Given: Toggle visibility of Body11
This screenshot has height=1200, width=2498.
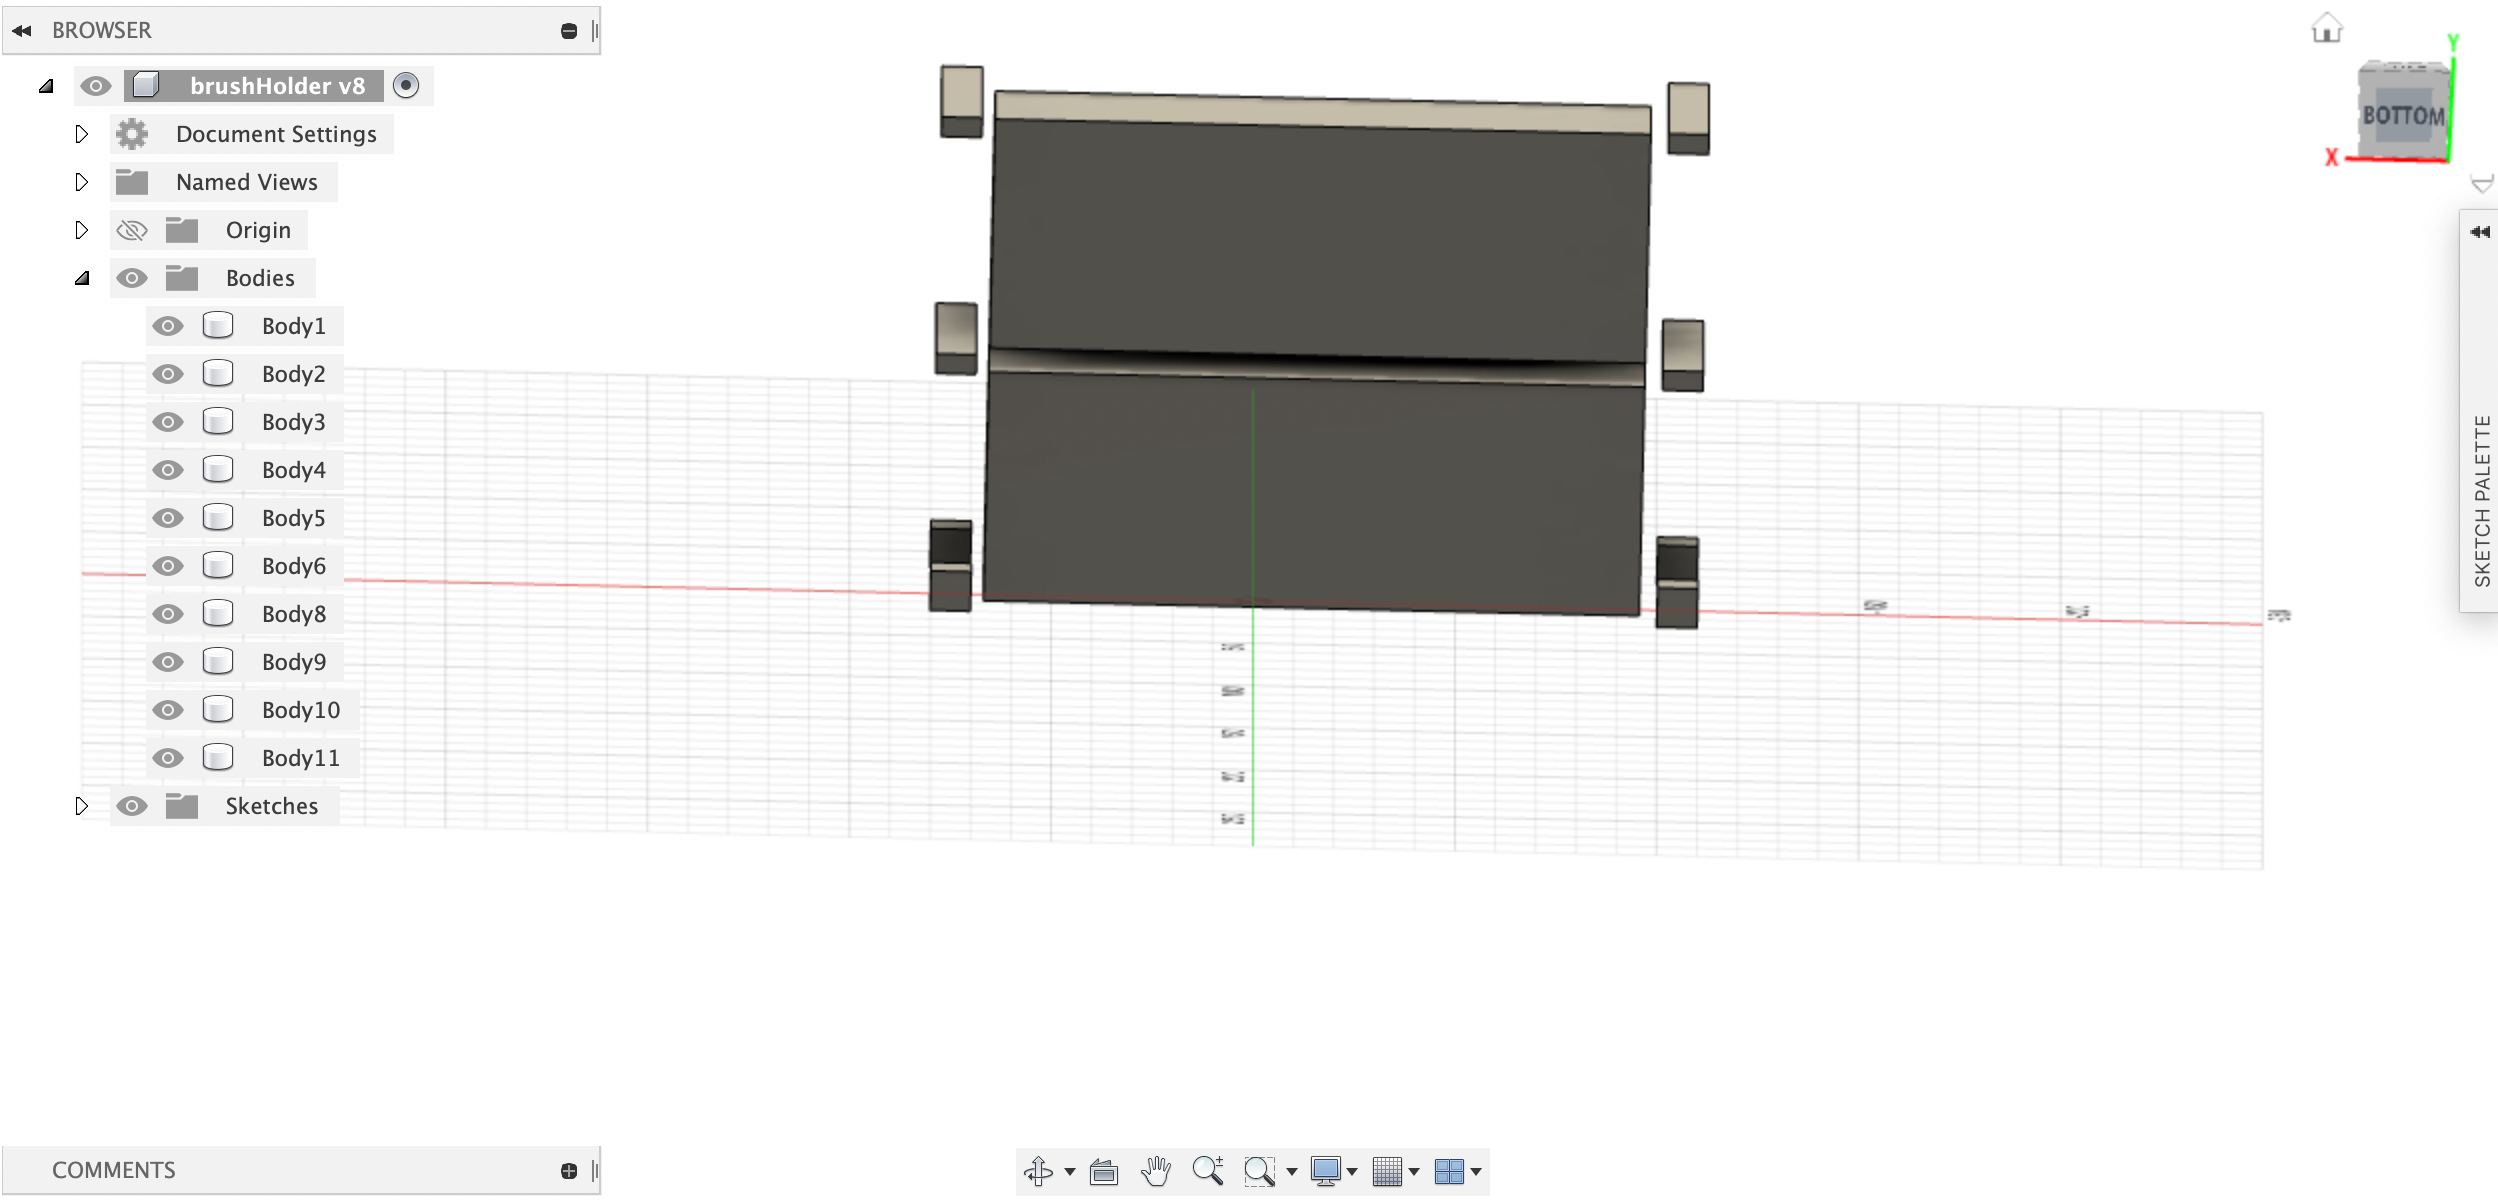Looking at the screenshot, I should pyautogui.click(x=167, y=757).
